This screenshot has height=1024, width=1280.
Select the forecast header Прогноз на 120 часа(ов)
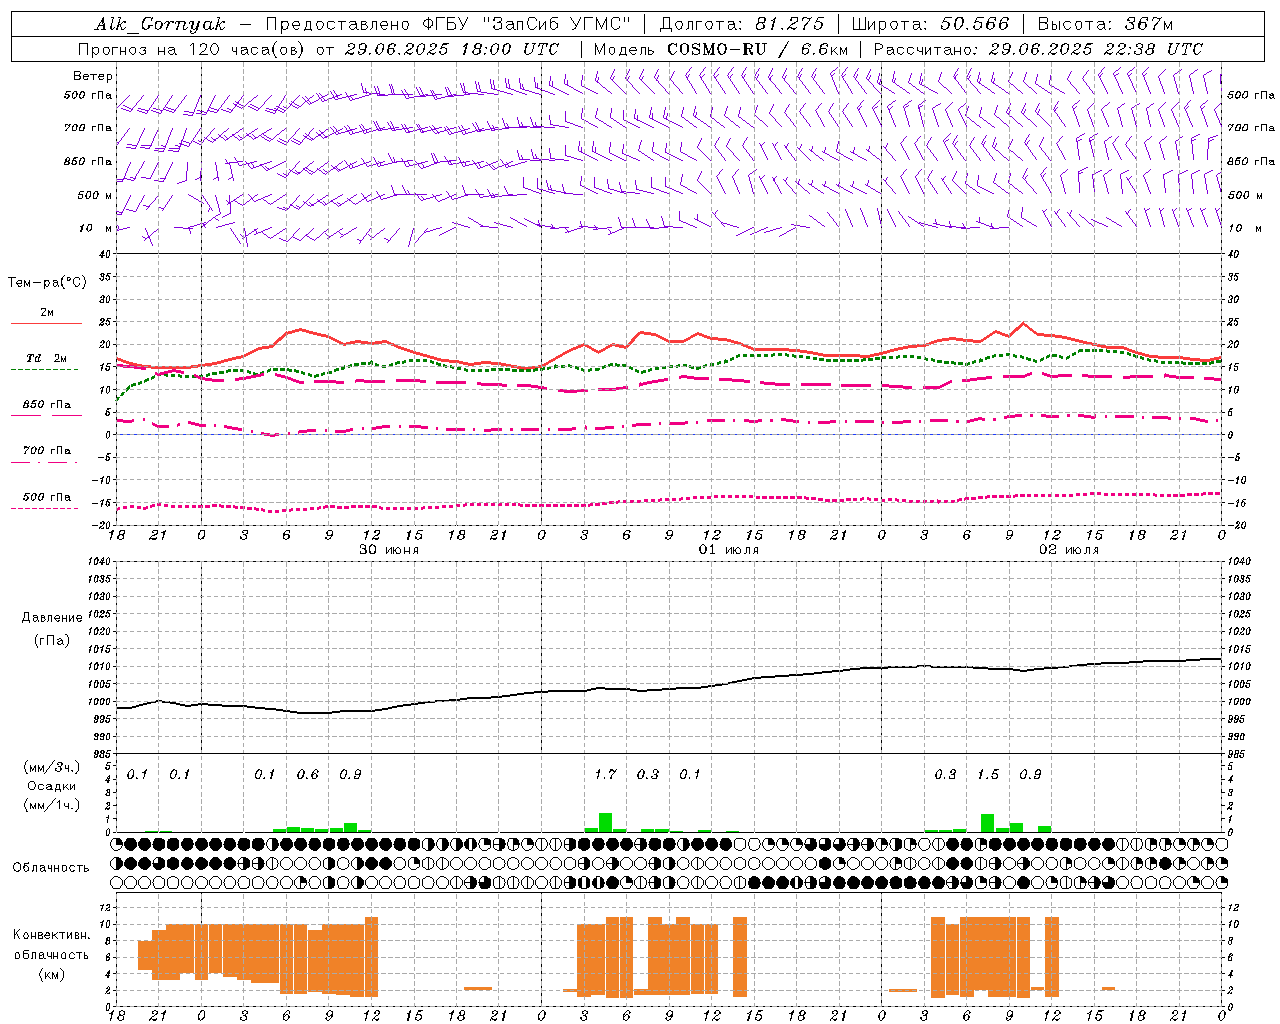tap(192, 49)
